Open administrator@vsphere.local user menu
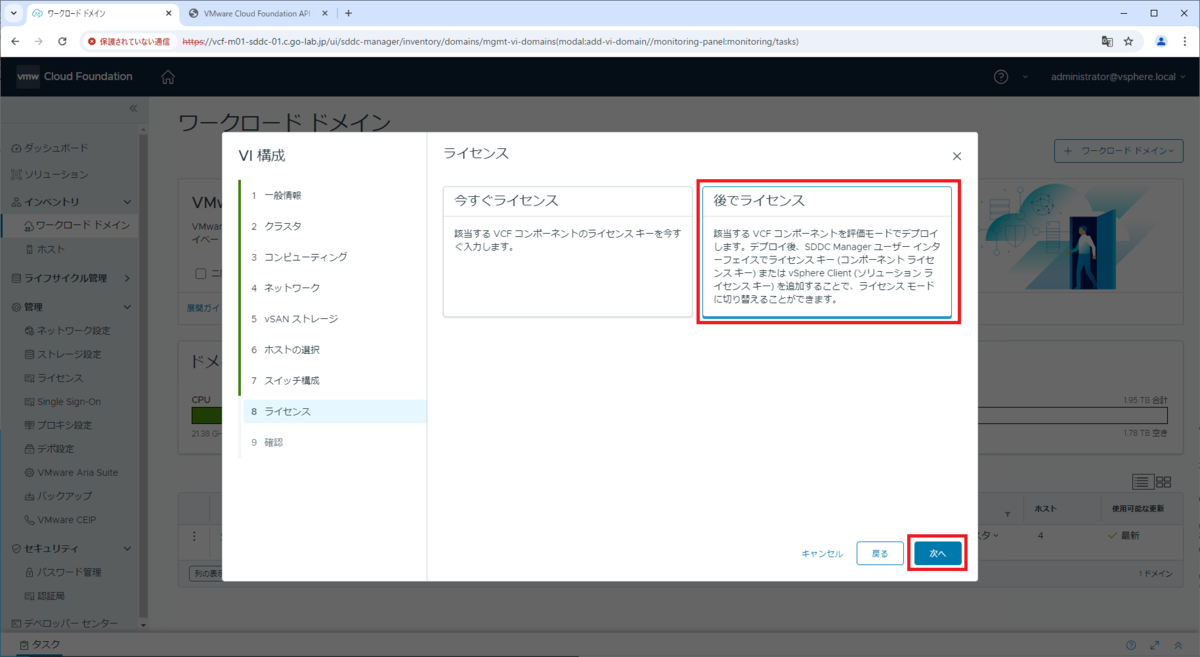This screenshot has width=1200, height=657. point(1118,77)
